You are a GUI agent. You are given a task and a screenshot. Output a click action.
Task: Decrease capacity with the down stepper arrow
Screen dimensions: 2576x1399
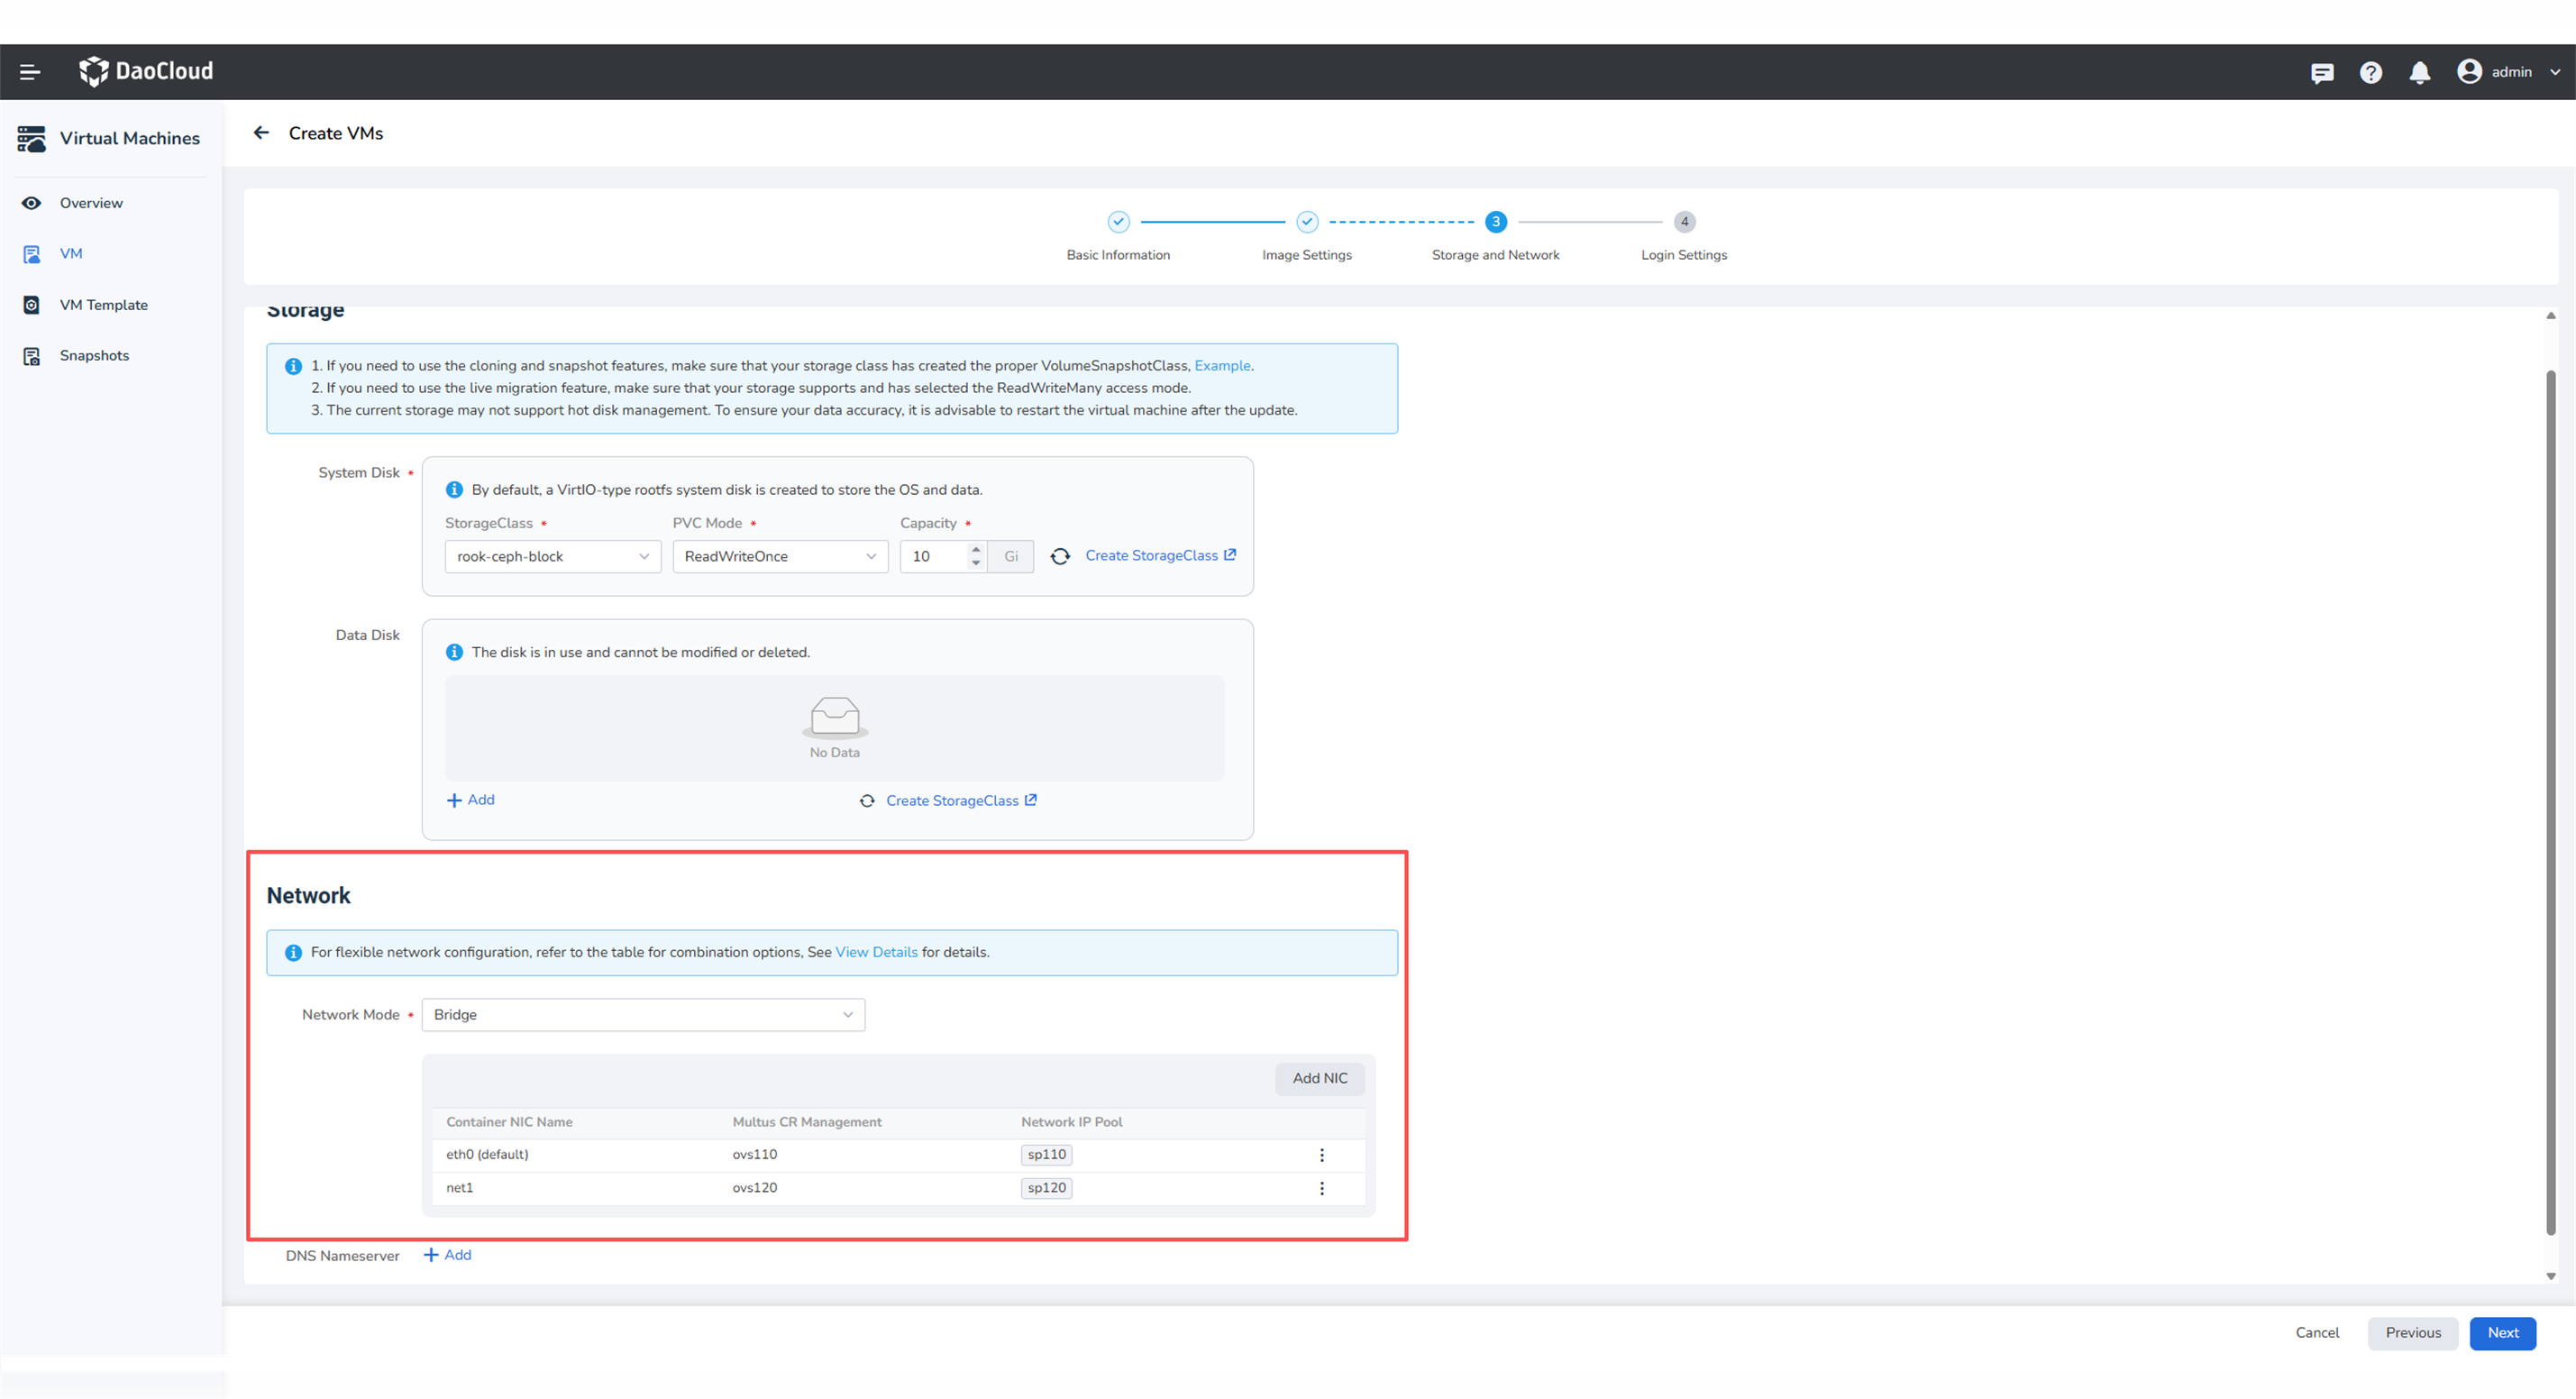[976, 564]
